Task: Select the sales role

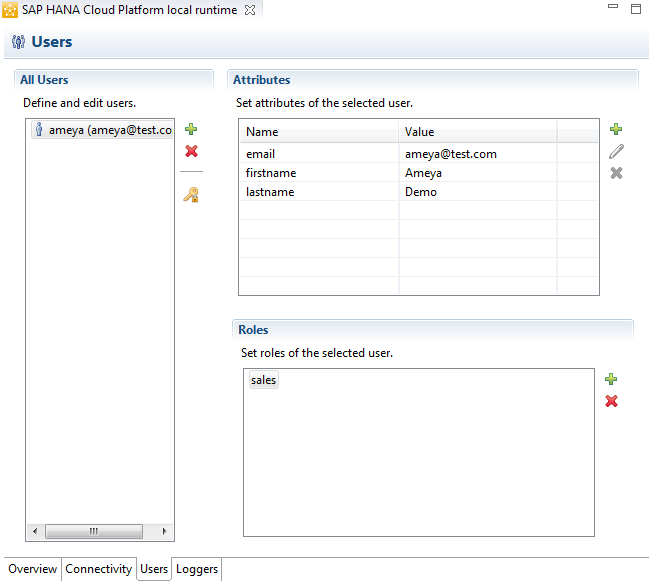Action: point(264,380)
